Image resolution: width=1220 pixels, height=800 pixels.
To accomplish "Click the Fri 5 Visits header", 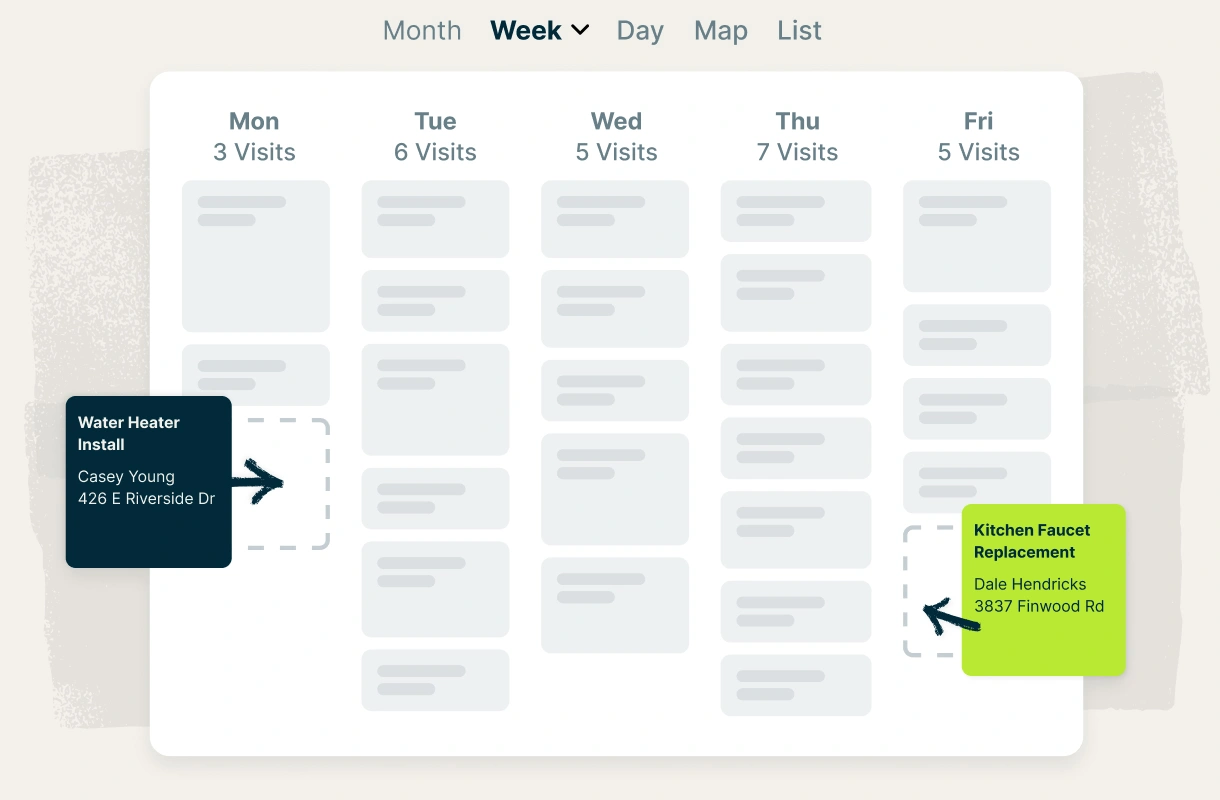I will pos(978,137).
